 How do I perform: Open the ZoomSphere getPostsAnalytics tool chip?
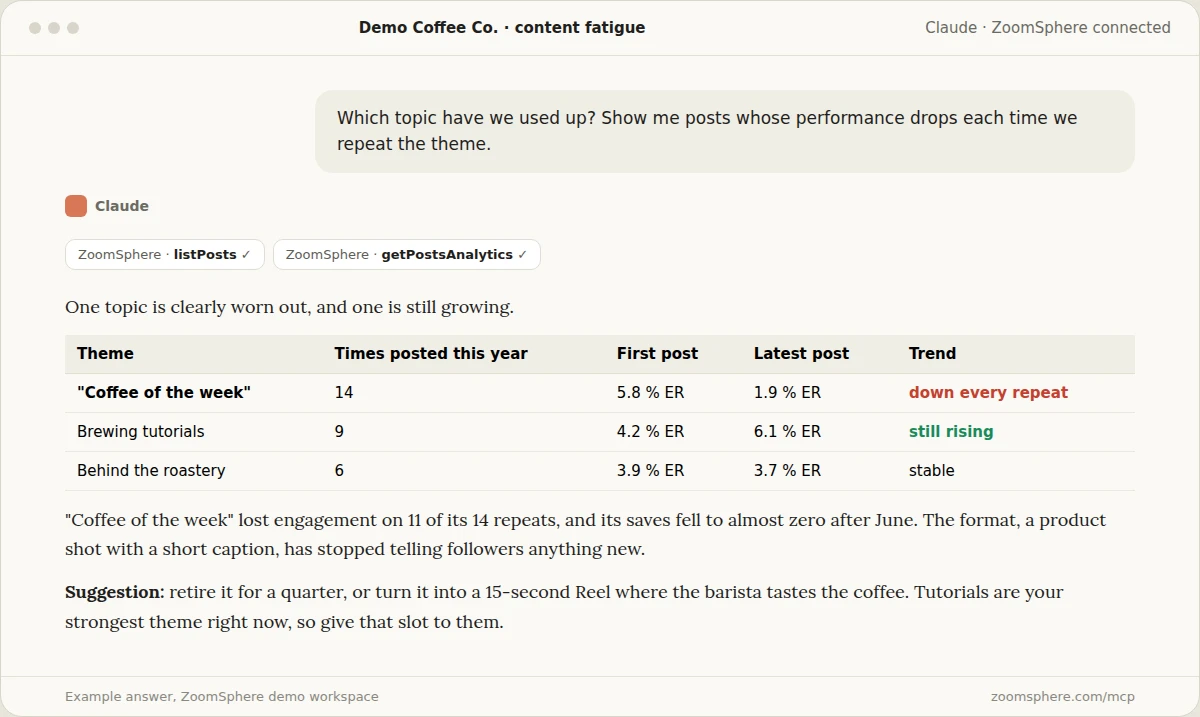(x=407, y=255)
